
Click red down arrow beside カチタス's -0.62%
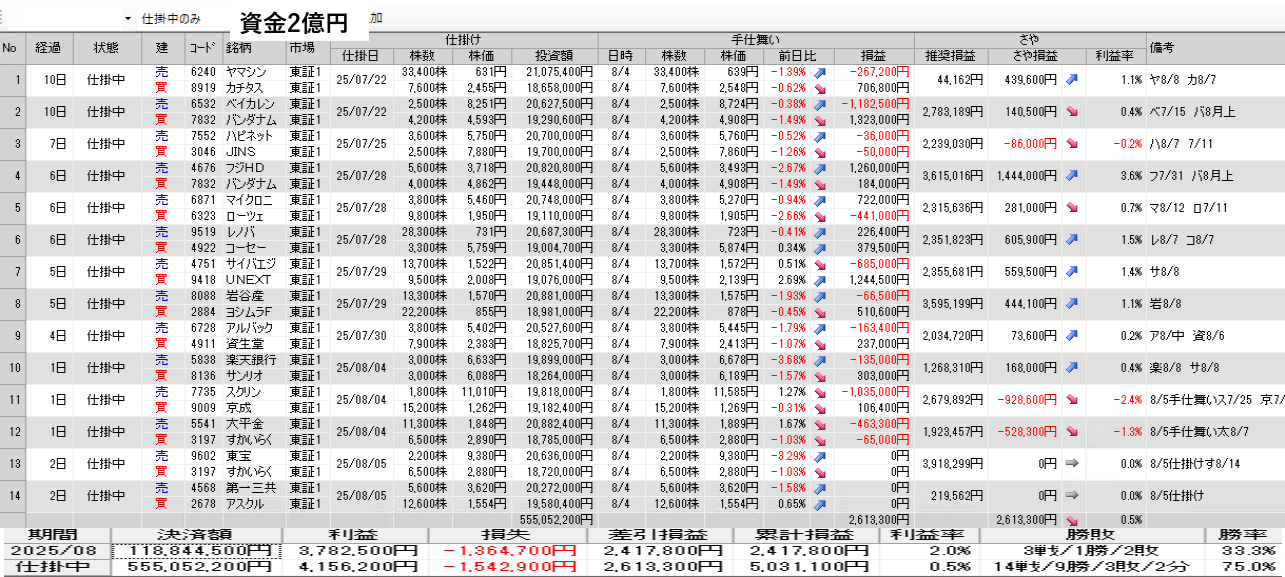coord(820,88)
